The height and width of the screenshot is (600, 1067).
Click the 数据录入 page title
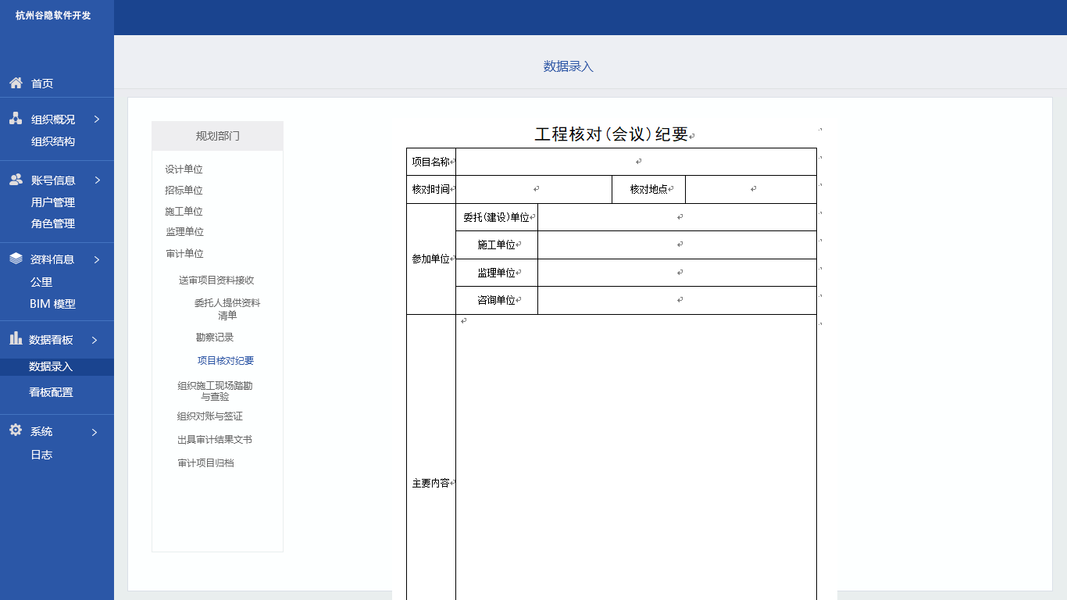tap(568, 66)
